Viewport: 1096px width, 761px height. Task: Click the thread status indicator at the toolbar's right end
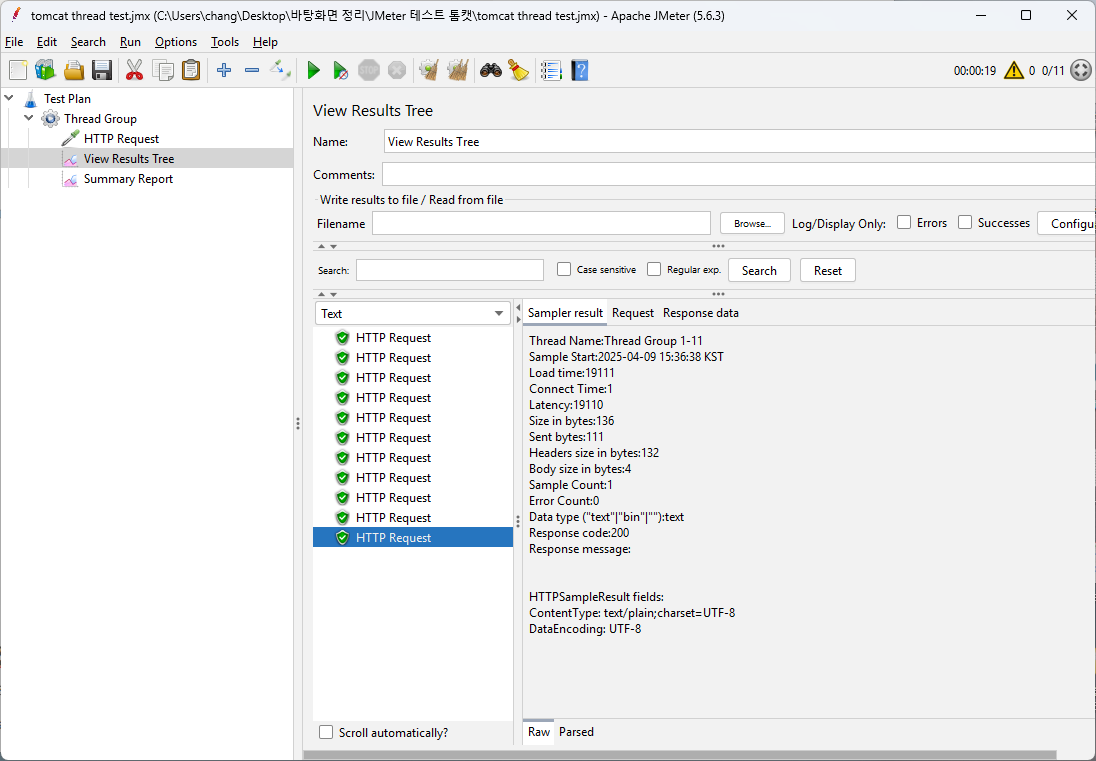(x=1081, y=70)
